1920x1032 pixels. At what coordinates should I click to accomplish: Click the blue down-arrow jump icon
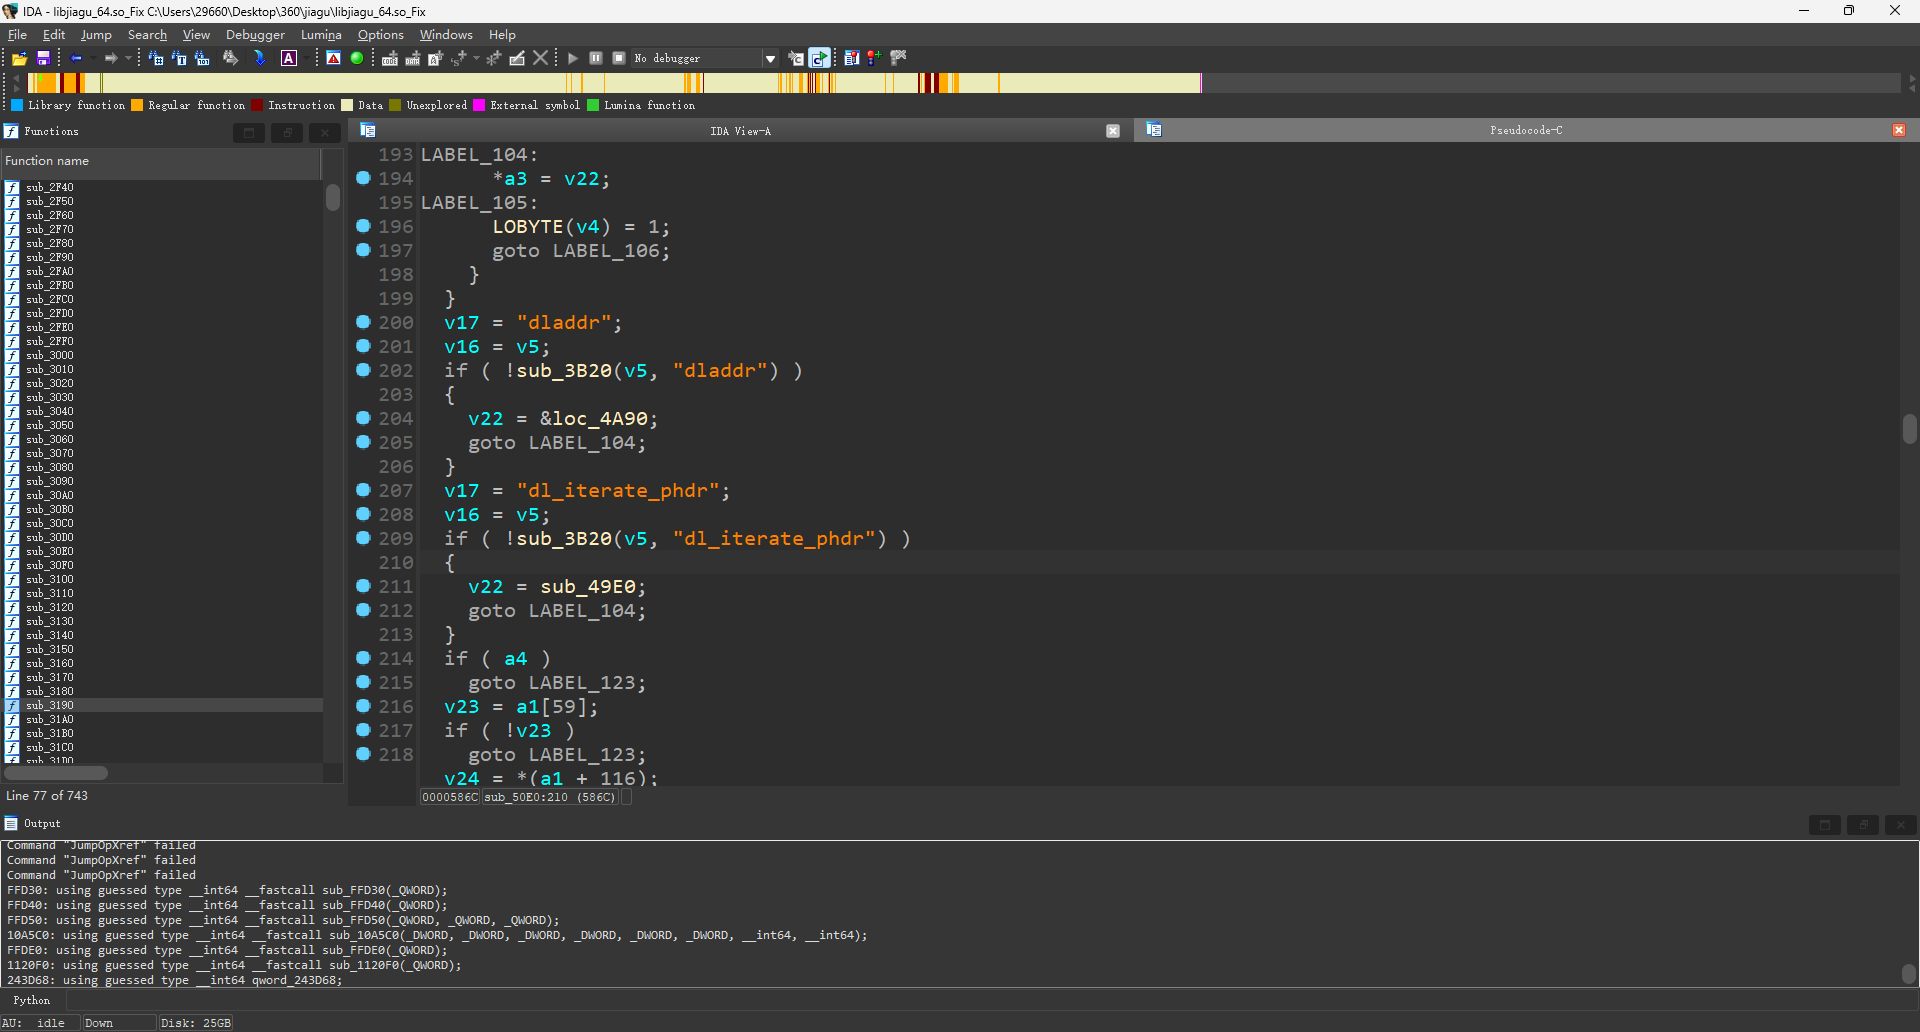tap(259, 58)
